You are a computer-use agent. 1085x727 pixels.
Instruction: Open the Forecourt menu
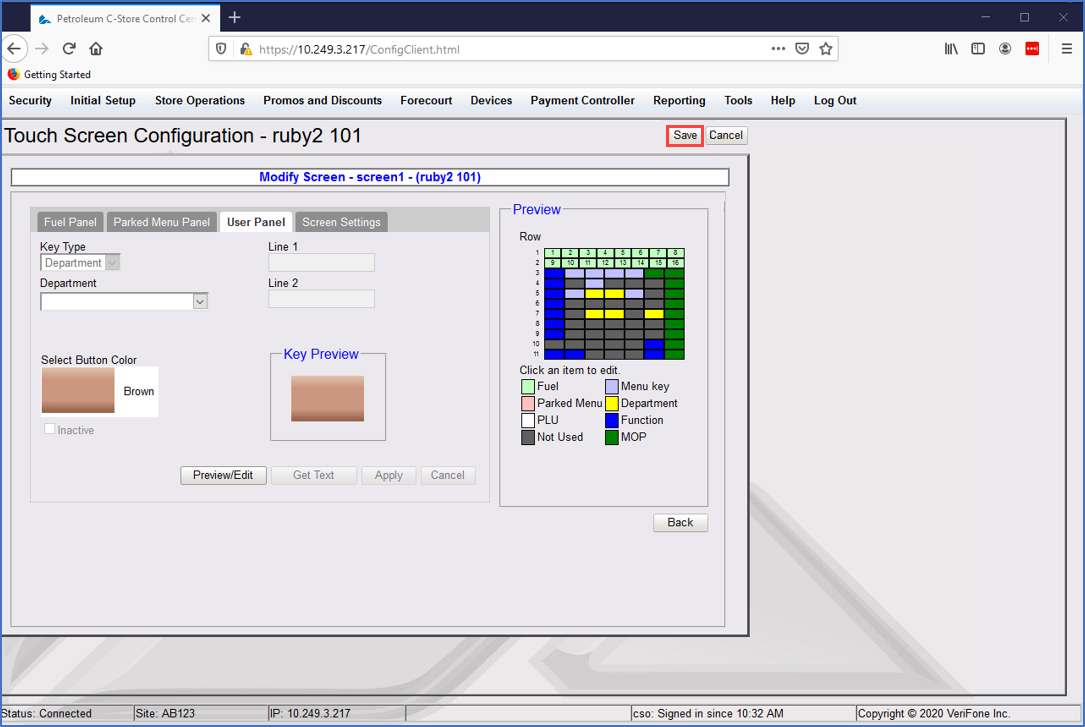426,100
